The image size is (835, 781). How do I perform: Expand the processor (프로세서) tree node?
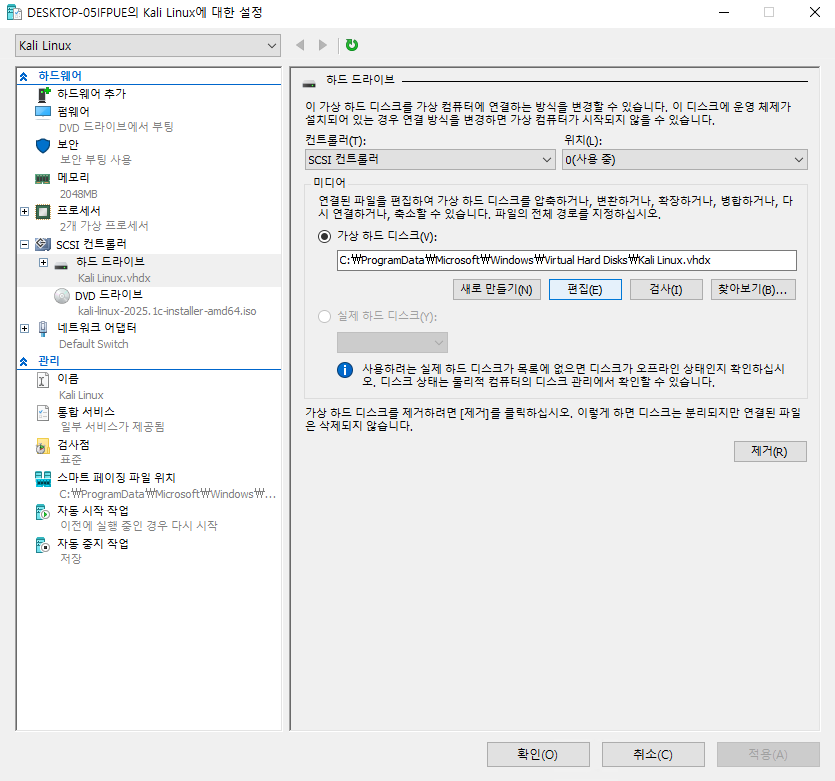(x=25, y=211)
